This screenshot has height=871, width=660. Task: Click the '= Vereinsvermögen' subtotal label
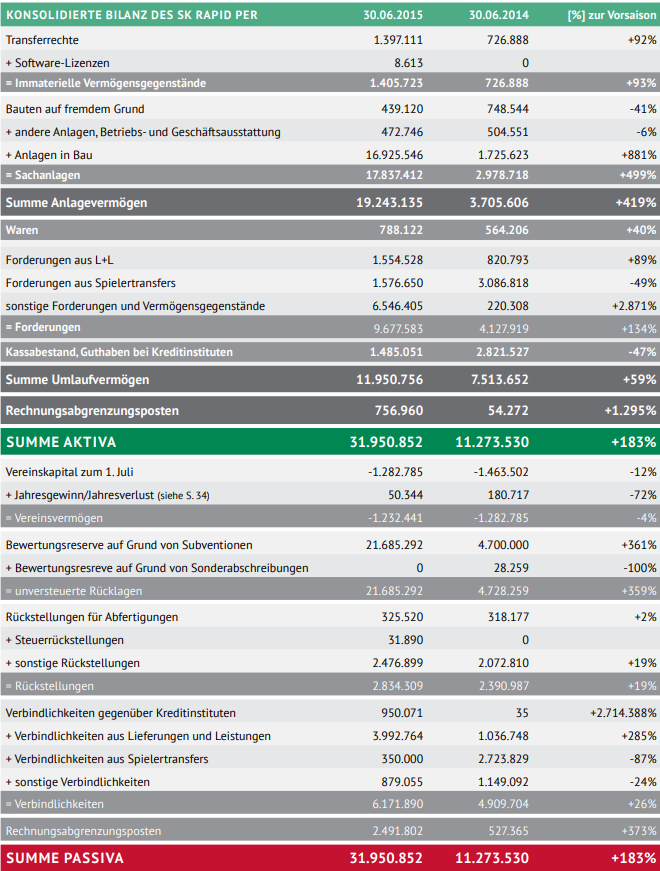pyautogui.click(x=54, y=518)
